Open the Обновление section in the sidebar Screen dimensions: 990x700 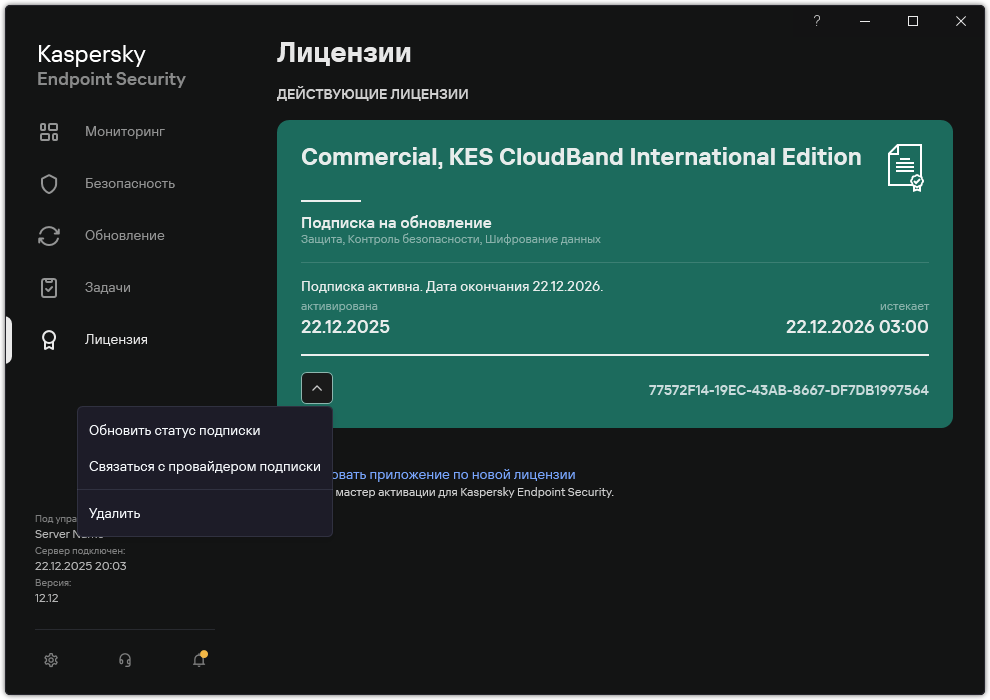coord(125,235)
